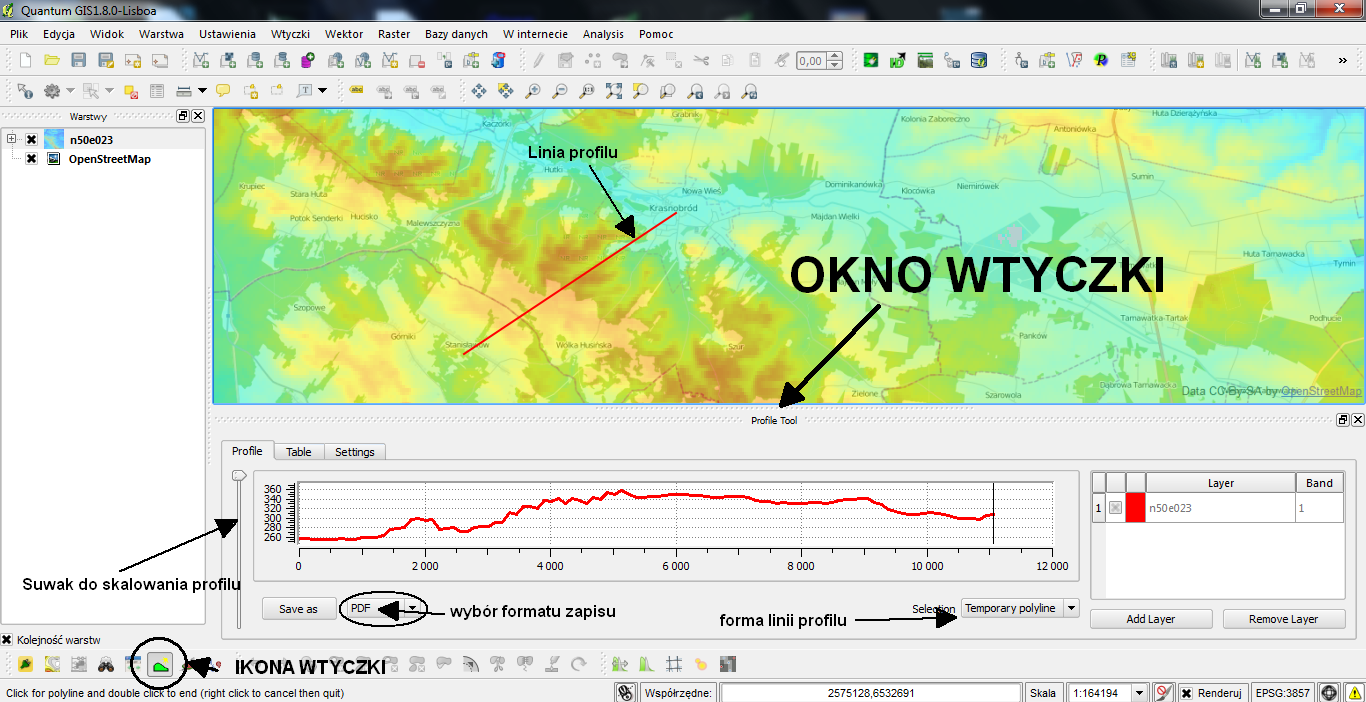Open the Raster menu

[x=394, y=34]
